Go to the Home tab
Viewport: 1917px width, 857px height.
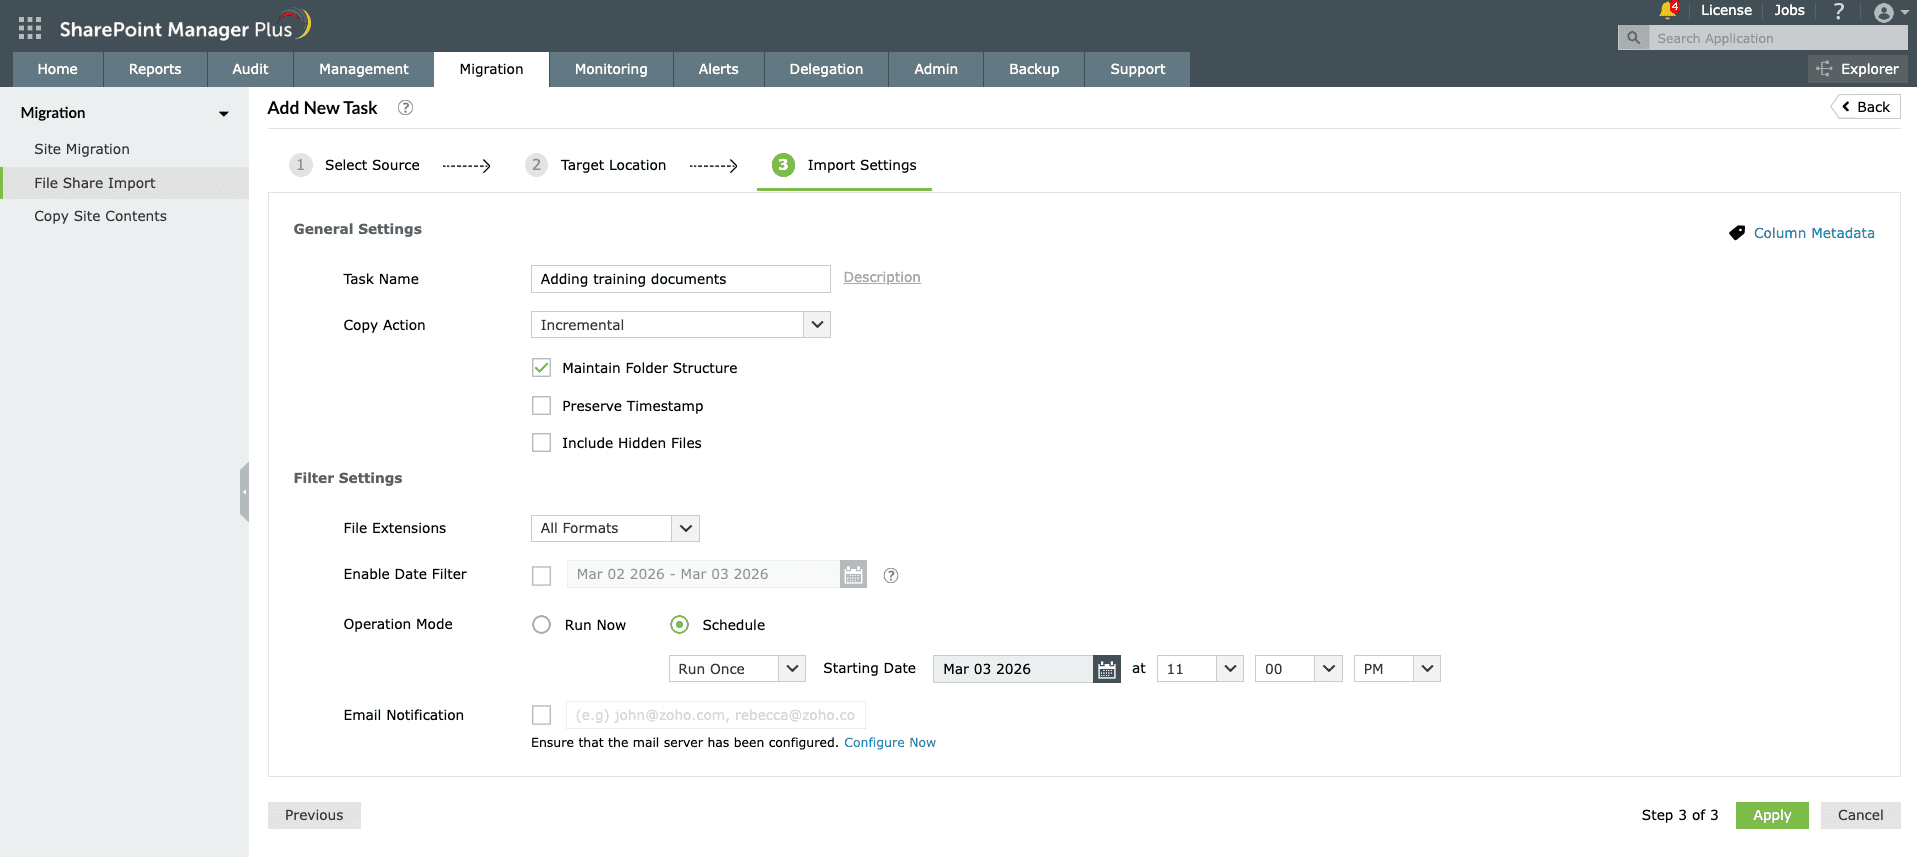point(57,69)
